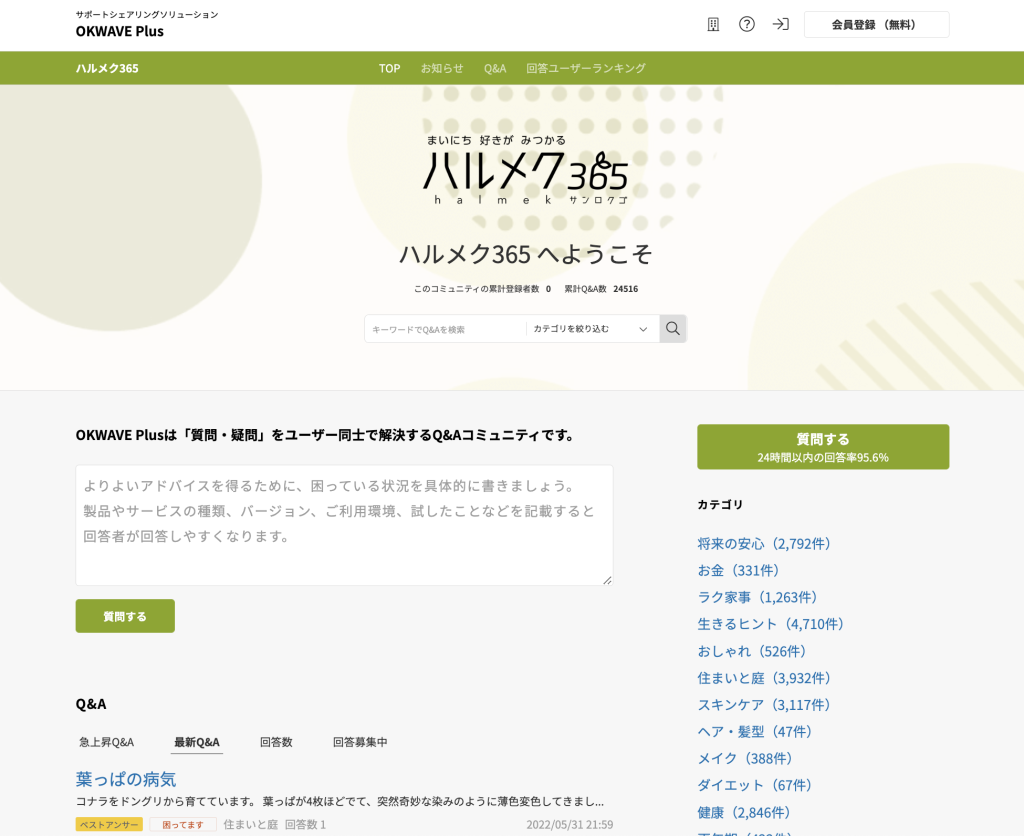Focus the キーワードでQ&Aを検索 search field

pos(445,329)
